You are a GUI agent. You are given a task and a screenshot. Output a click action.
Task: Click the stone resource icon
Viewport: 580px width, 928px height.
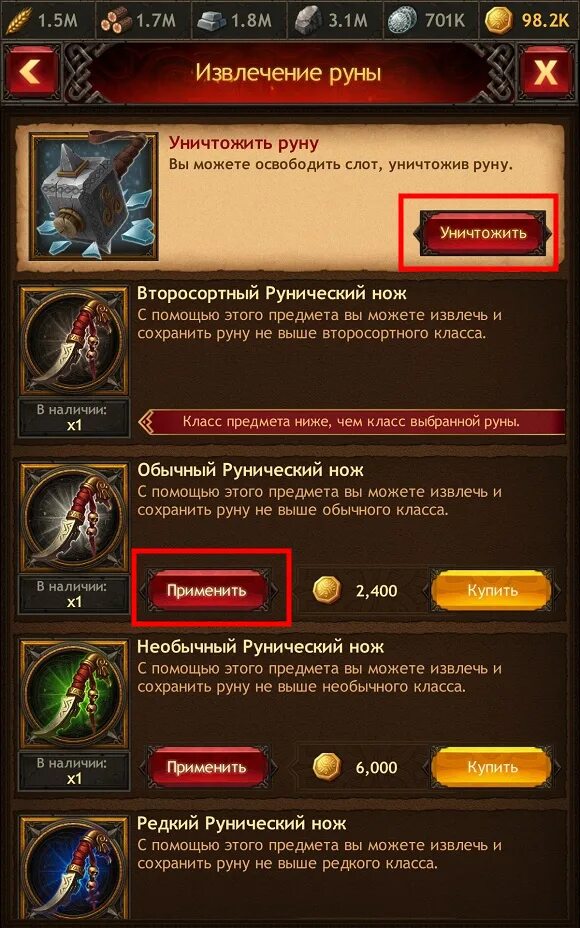click(x=307, y=21)
